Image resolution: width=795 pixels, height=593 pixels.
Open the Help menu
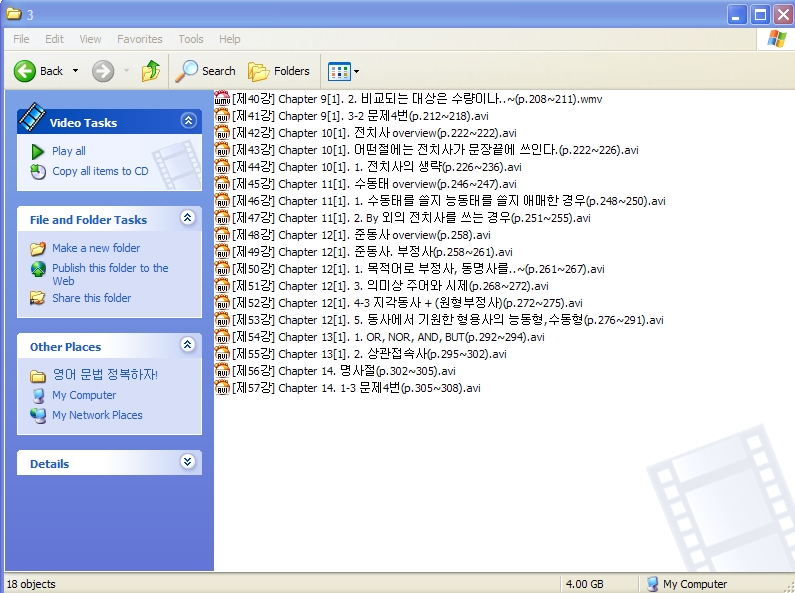230,39
